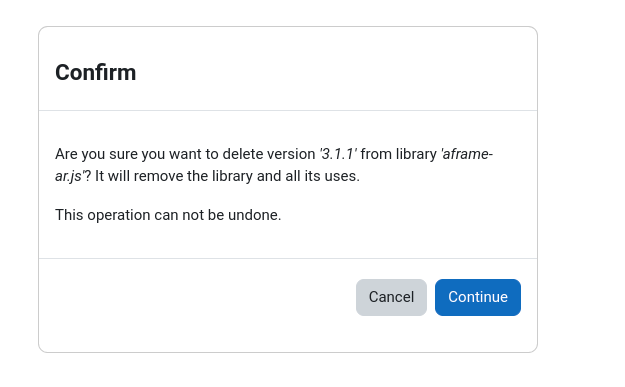Click the 'Are you sure' confirmation message
Viewport: 625px width, 387px height.
[274, 165]
